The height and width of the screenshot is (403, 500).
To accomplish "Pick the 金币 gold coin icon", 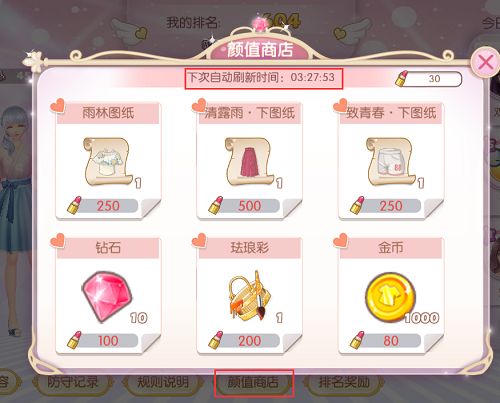I will click(390, 297).
